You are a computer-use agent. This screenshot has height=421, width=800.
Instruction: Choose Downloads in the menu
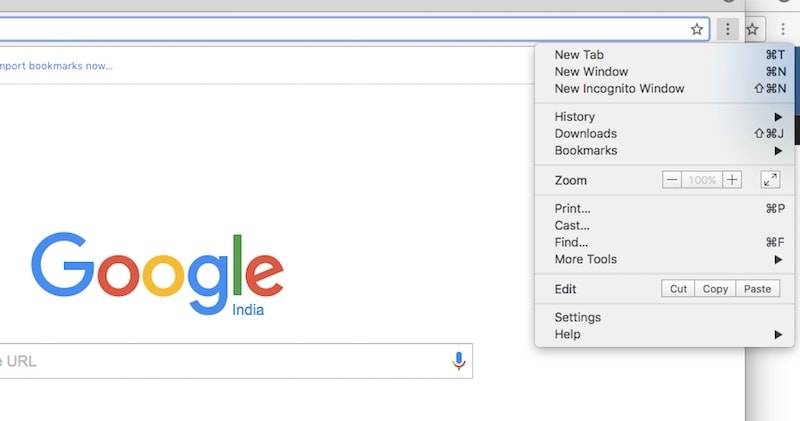[x=585, y=134]
